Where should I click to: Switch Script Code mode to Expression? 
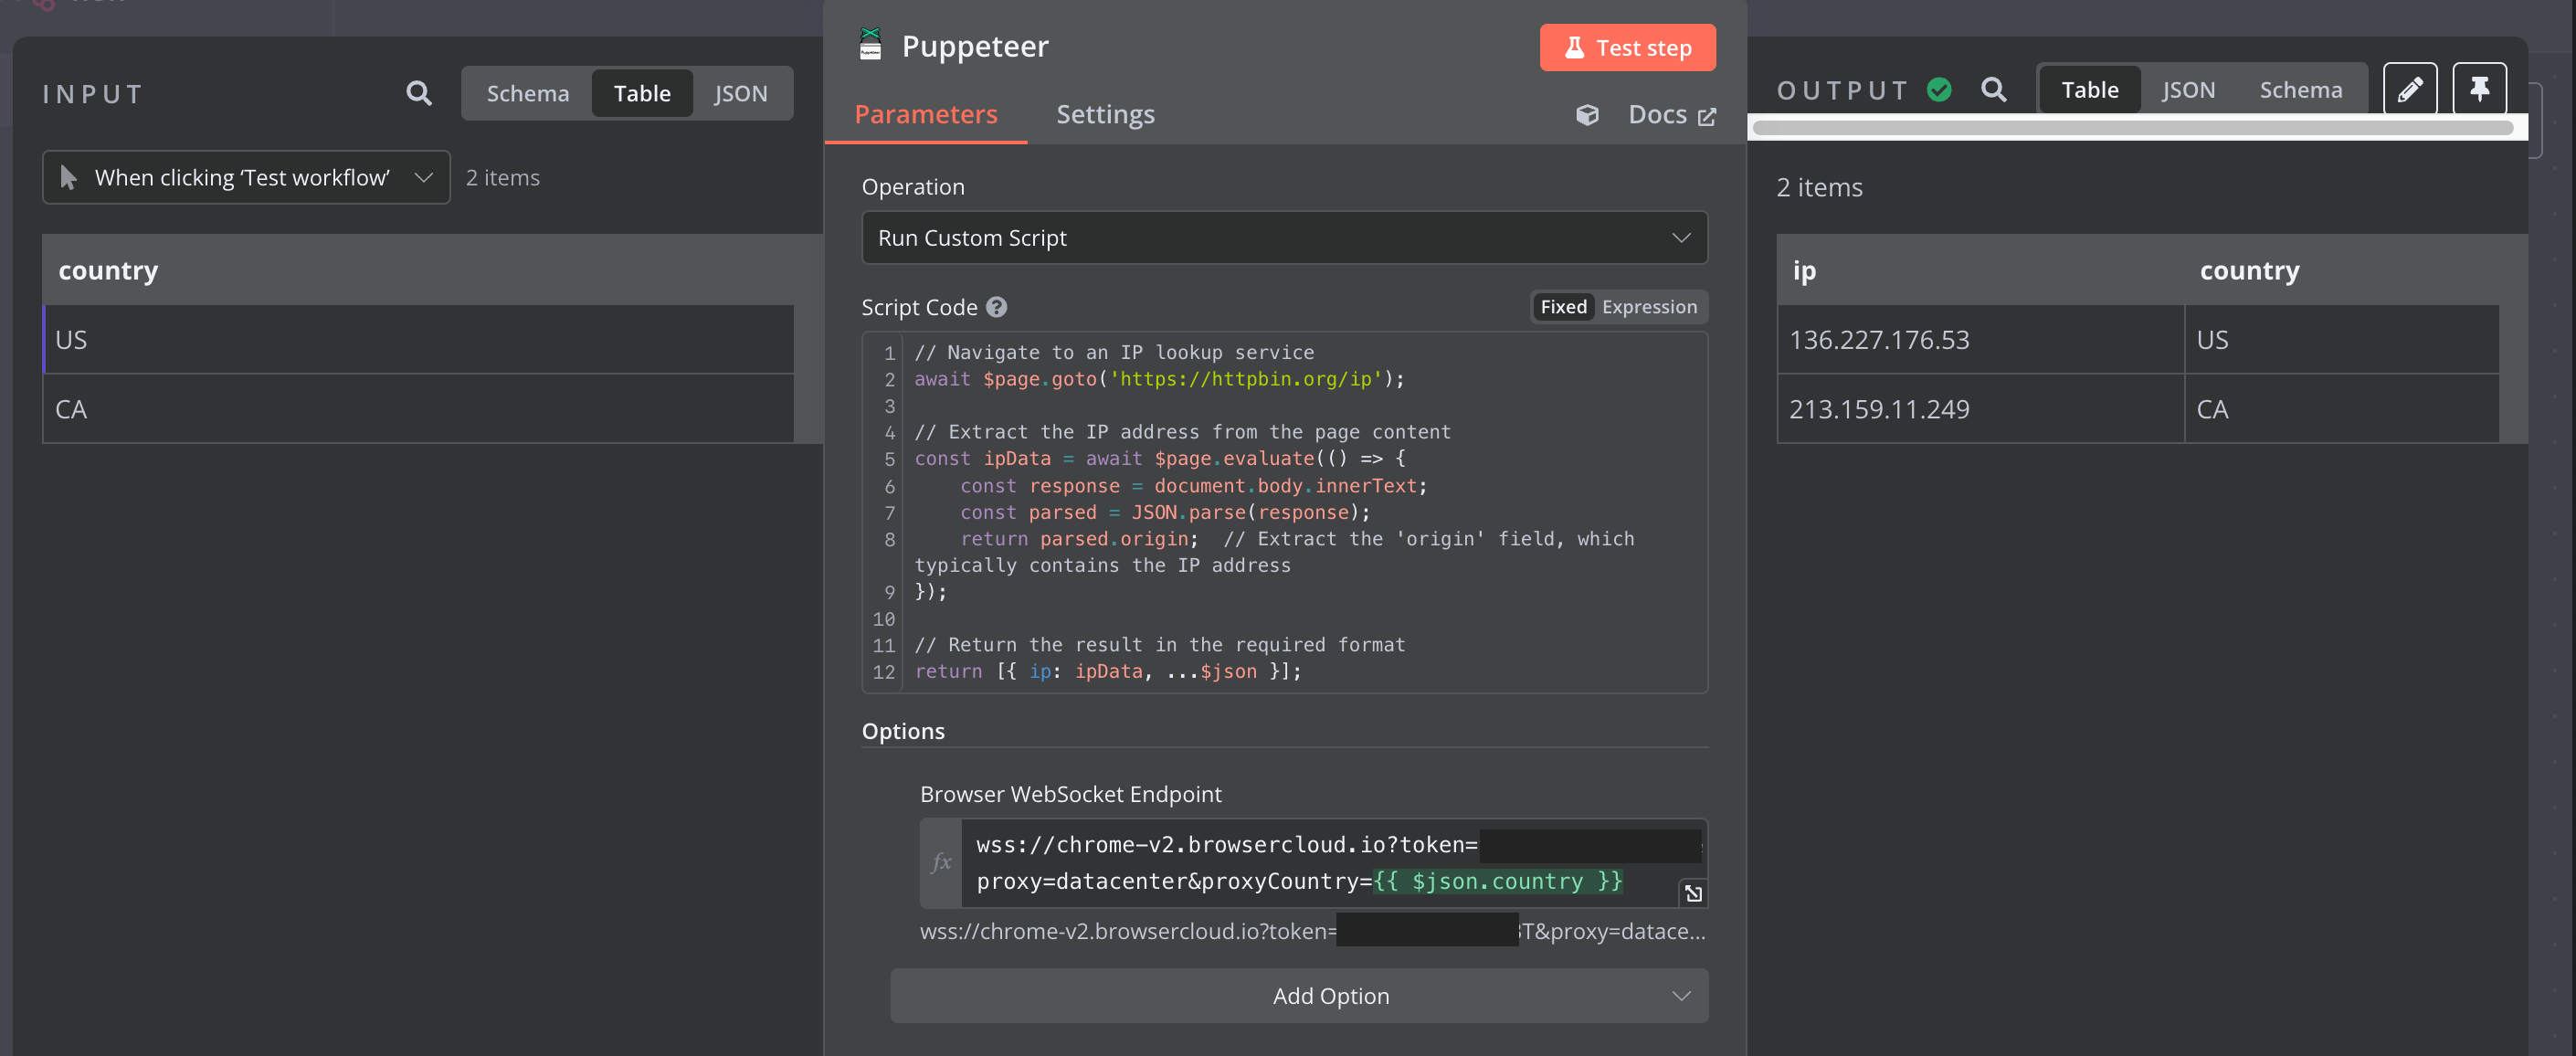1648,307
